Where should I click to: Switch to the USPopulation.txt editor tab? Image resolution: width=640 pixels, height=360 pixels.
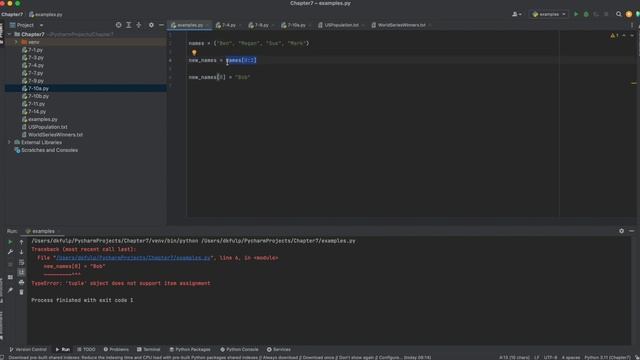tap(341, 25)
